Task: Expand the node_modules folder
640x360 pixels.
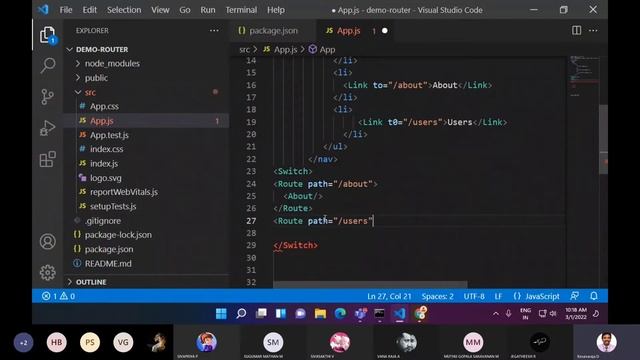Action: 112,63
